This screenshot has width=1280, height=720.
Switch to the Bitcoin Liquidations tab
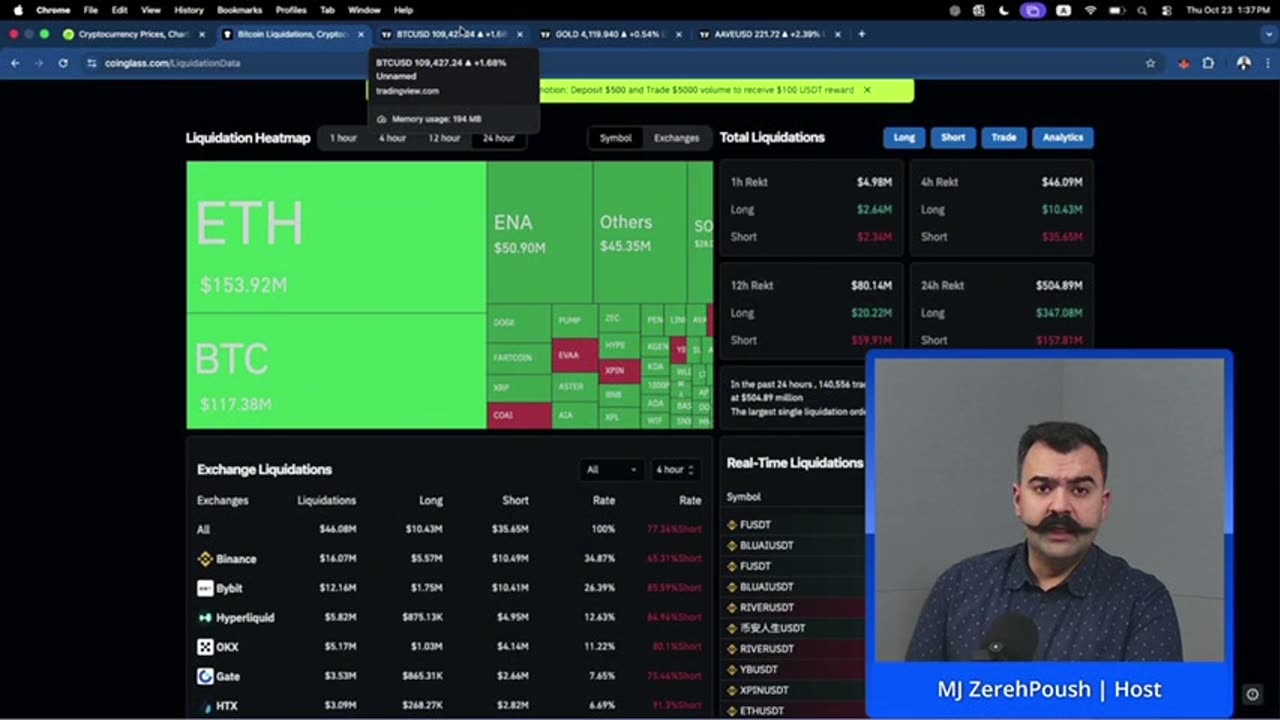click(x=293, y=34)
